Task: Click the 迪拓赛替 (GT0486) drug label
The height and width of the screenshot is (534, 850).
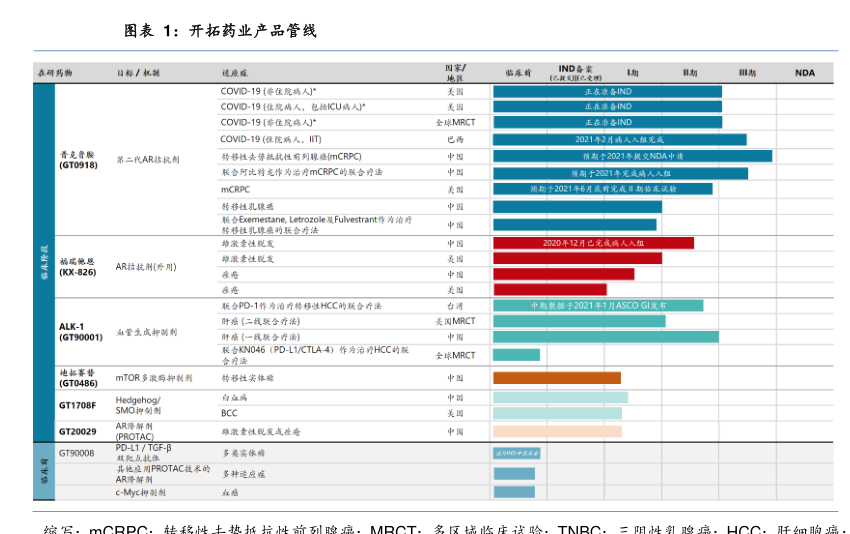Action: [x=78, y=378]
